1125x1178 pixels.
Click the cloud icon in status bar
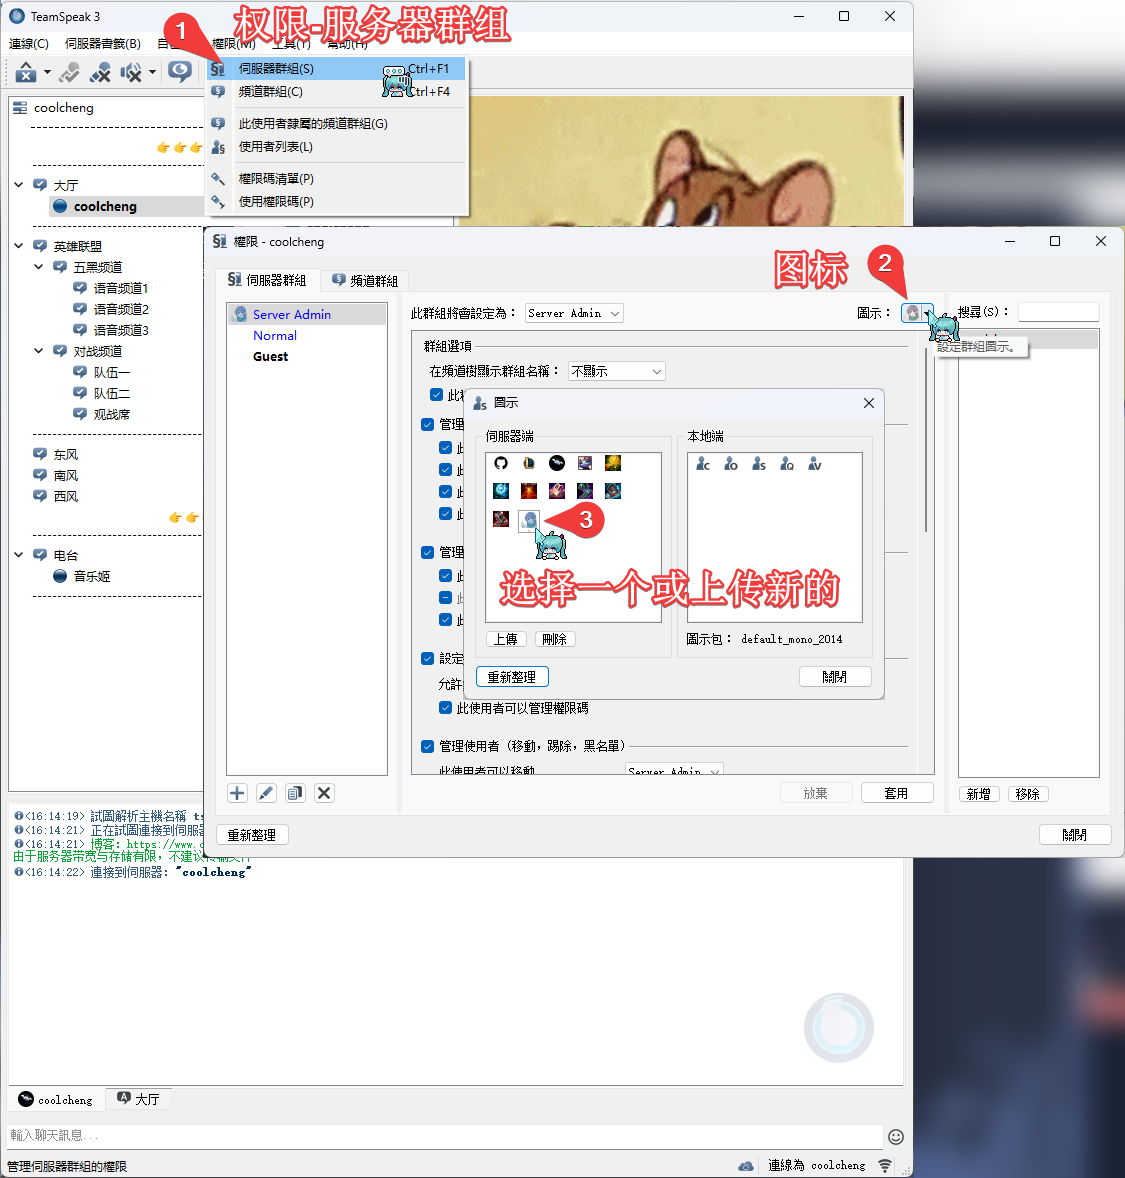click(745, 1166)
